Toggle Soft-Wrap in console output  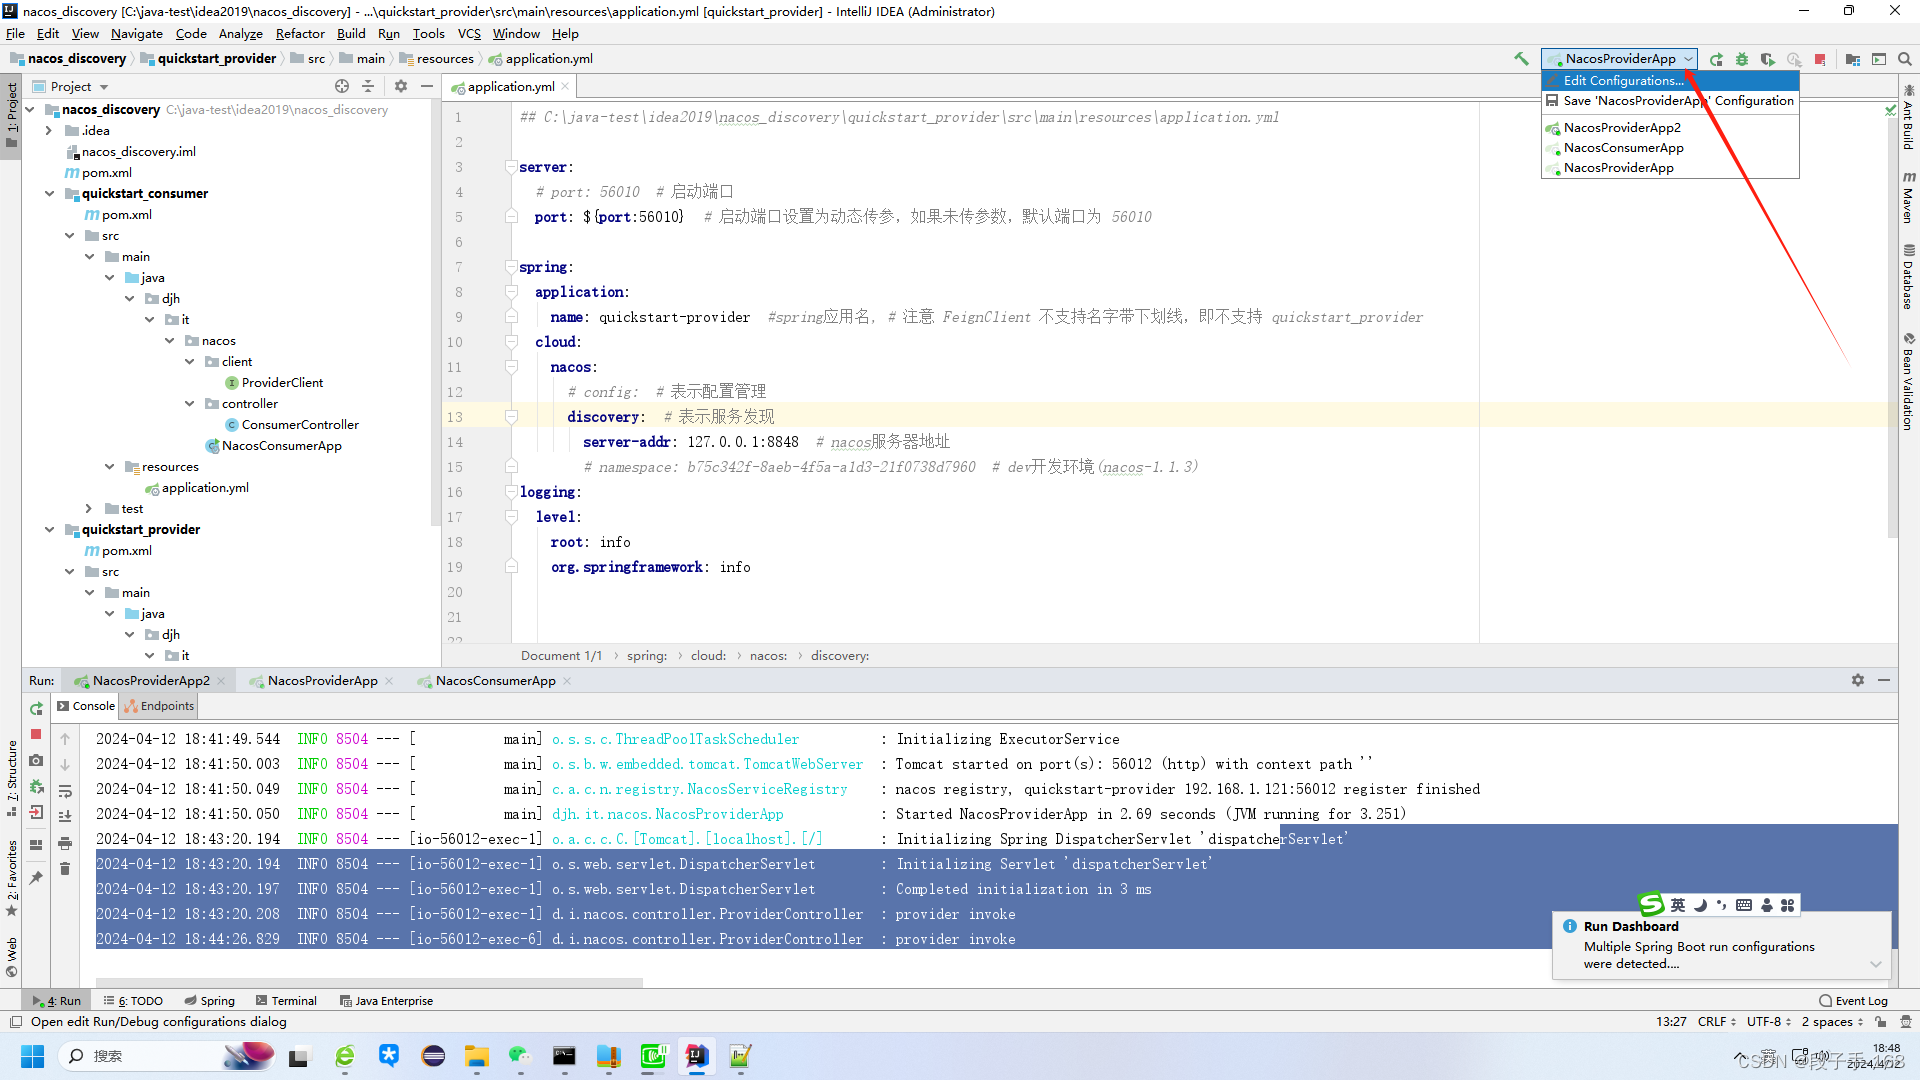65,791
